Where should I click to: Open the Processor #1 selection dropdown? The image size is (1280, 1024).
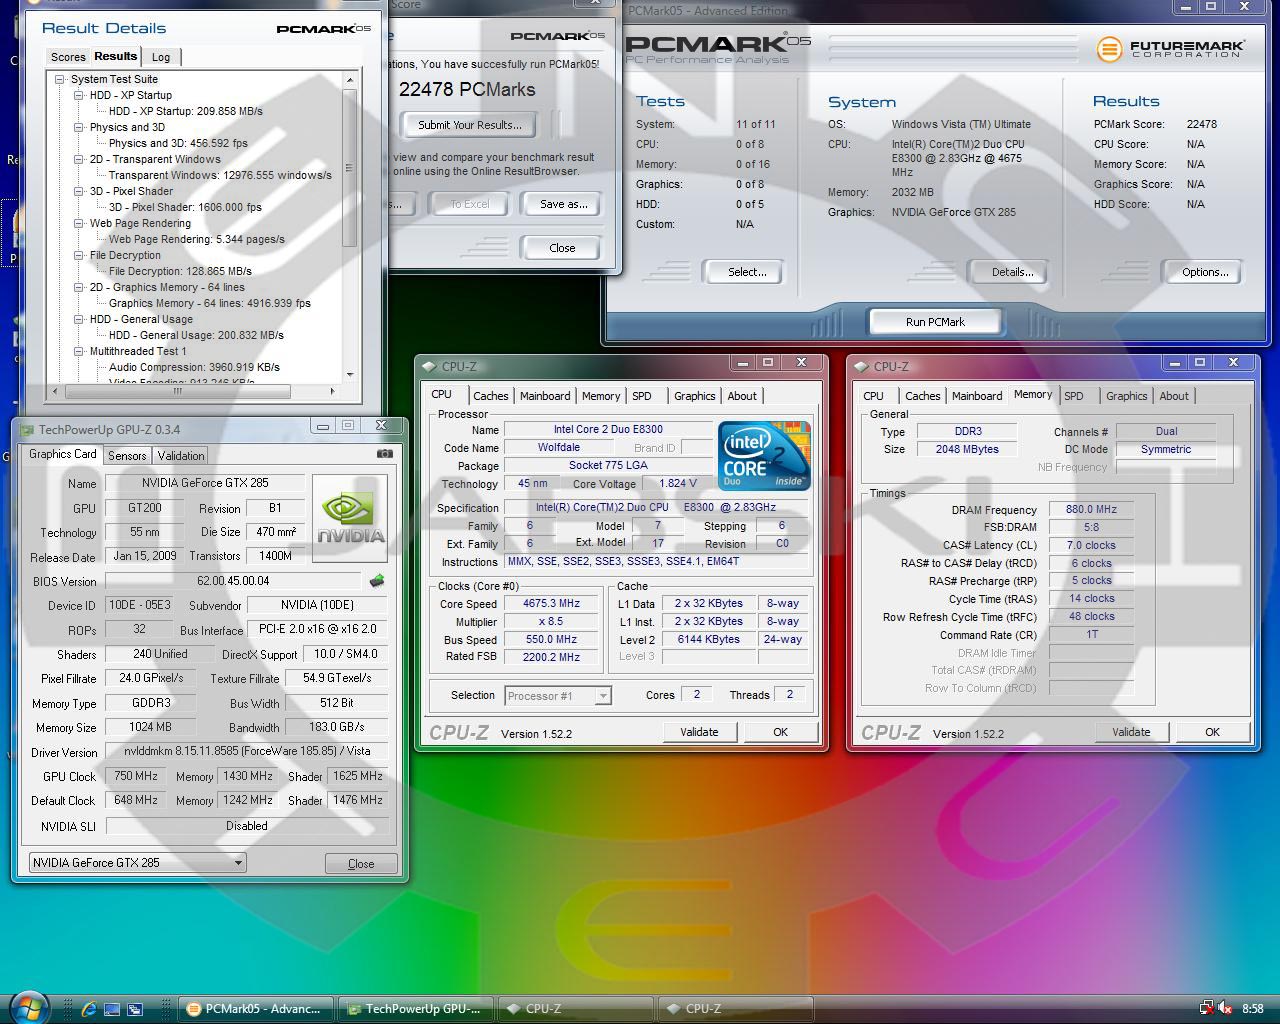[x=558, y=695]
